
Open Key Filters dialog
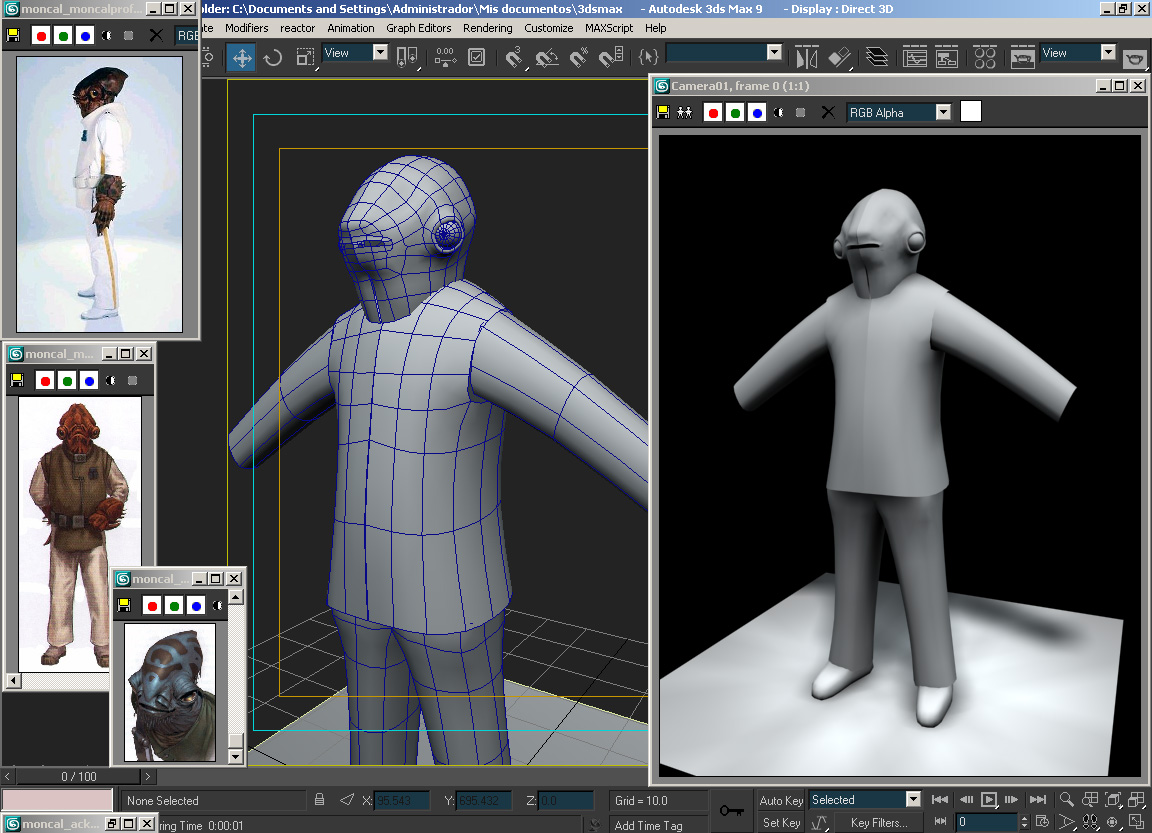tap(879, 823)
